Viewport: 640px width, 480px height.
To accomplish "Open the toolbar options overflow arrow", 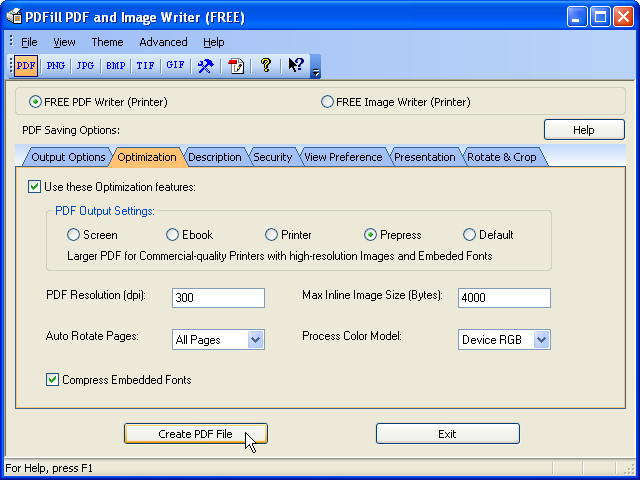I will coord(316,67).
